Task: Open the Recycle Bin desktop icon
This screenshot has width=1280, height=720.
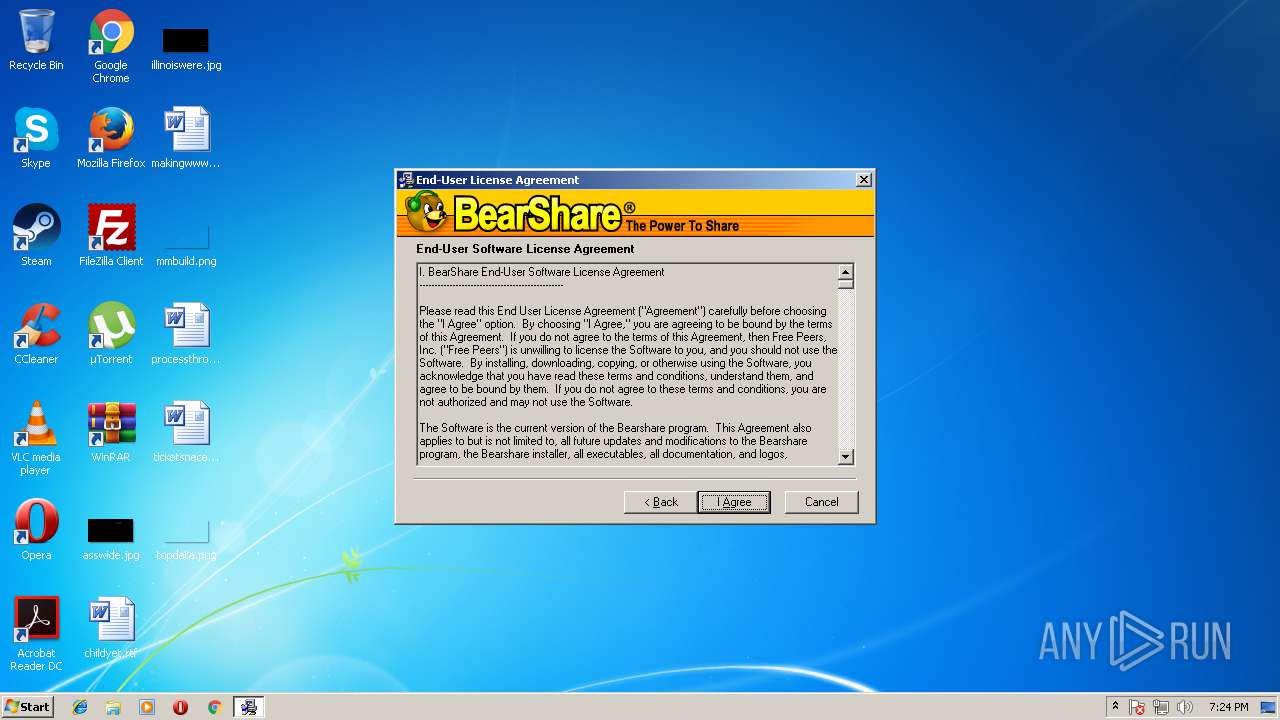Action: point(36,40)
